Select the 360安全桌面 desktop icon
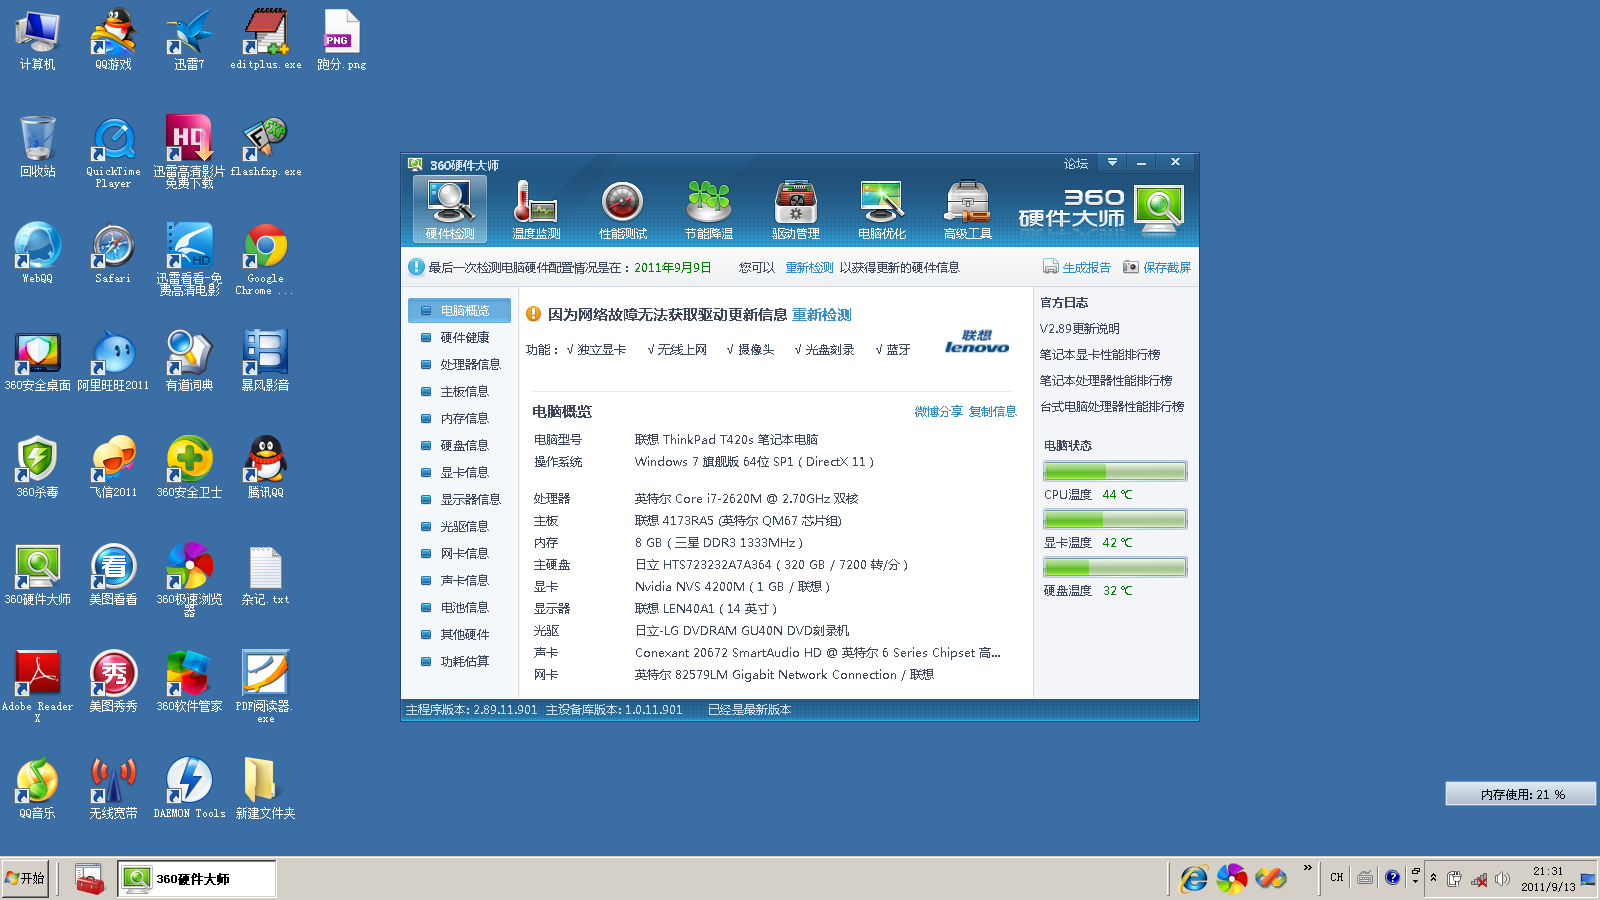The image size is (1600, 900). tap(38, 361)
